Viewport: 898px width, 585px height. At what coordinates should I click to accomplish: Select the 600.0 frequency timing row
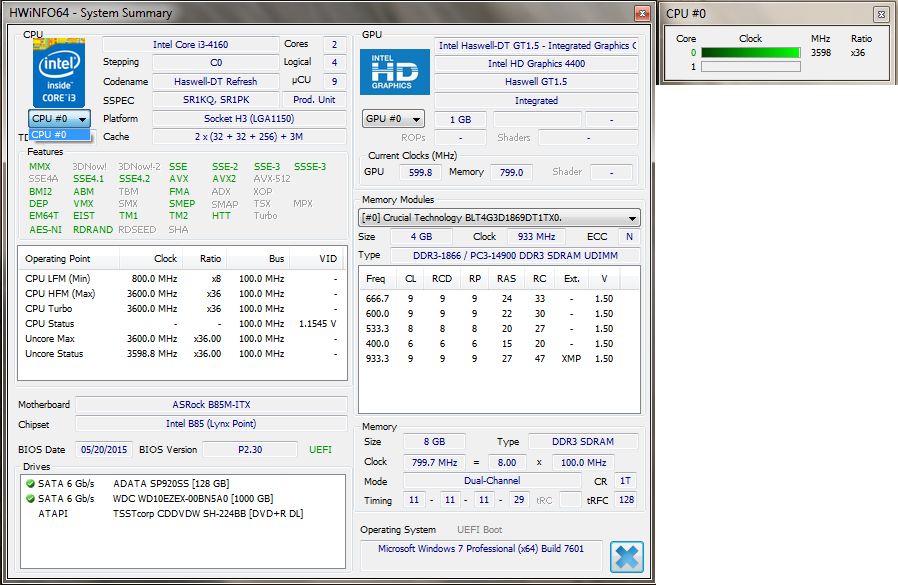pos(498,313)
